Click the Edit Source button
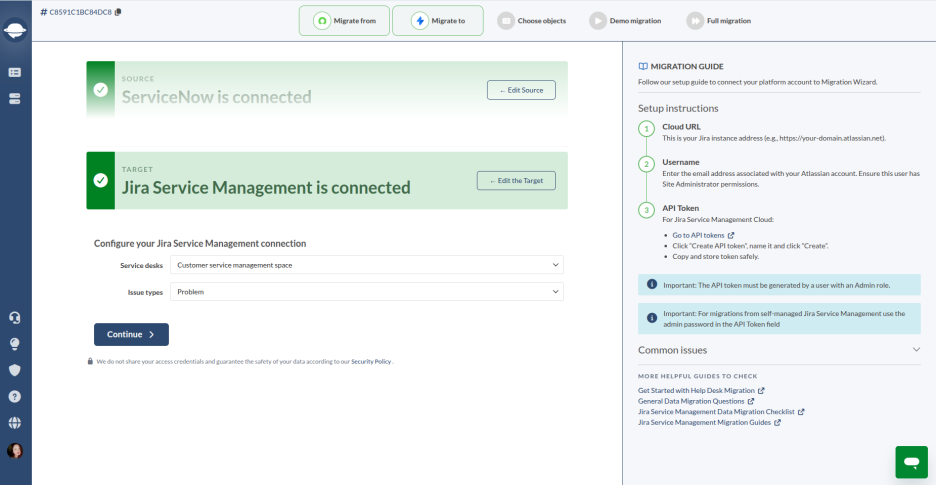Screen dimensions: 936x485 tap(521, 90)
